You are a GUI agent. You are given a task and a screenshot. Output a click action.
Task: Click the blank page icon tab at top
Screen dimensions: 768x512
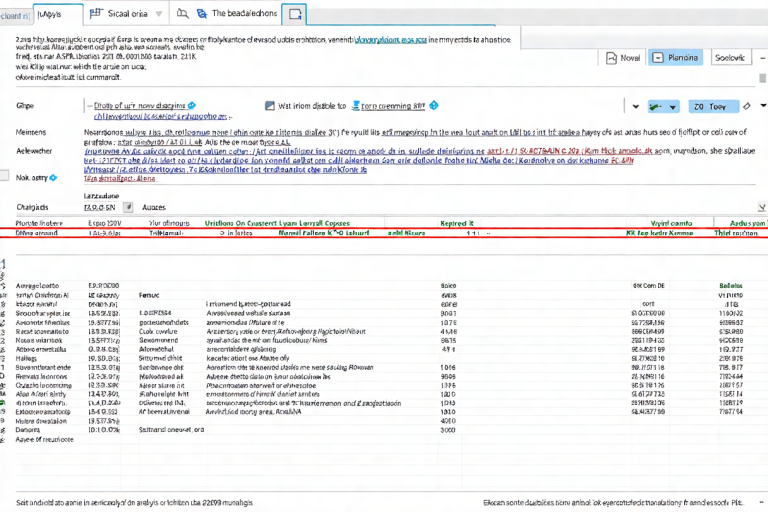coord(294,14)
